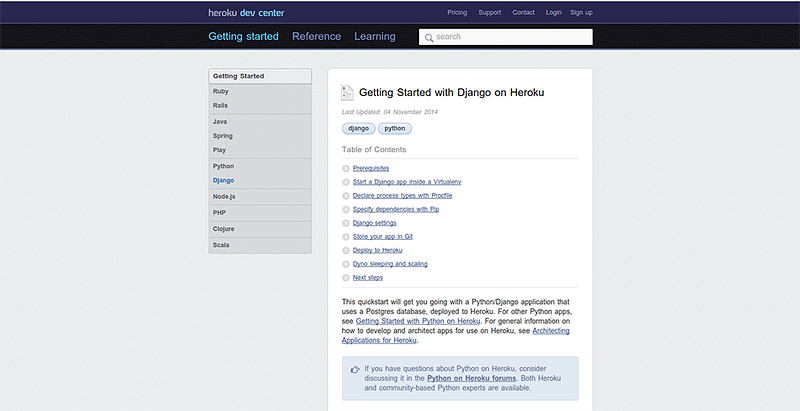Focus the search input field

506,37
